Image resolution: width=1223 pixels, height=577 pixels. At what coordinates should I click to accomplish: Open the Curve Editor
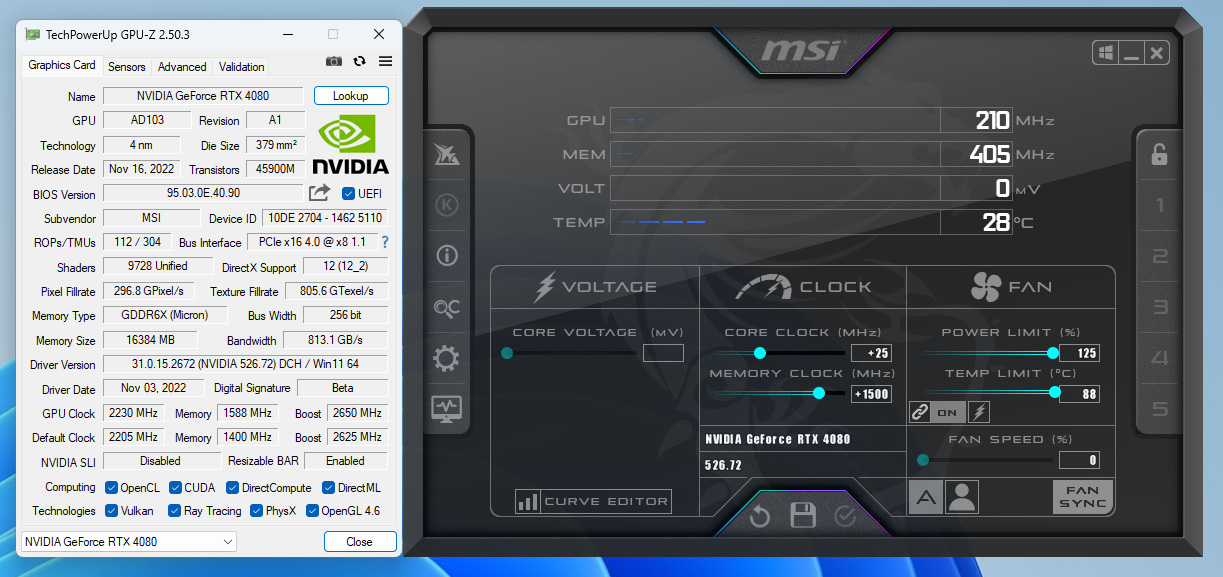(x=593, y=502)
